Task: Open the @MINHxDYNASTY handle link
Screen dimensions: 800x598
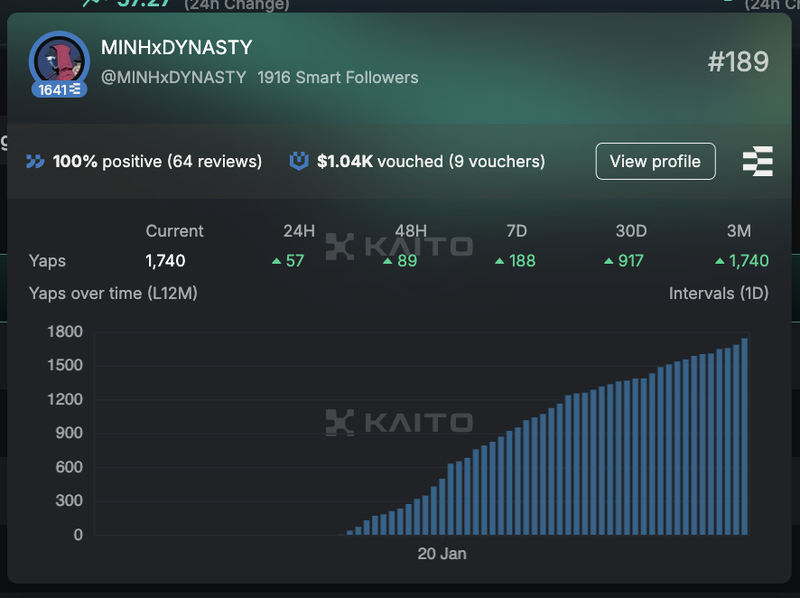Action: [173, 77]
